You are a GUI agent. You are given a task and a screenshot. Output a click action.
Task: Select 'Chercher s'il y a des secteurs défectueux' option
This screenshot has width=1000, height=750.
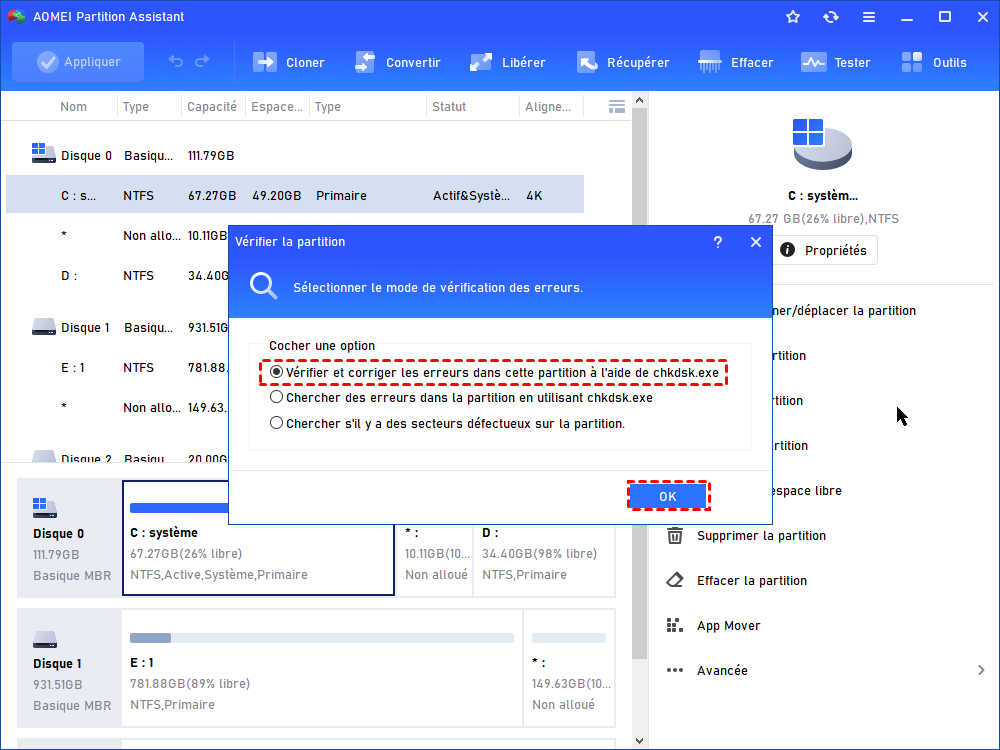tap(276, 423)
